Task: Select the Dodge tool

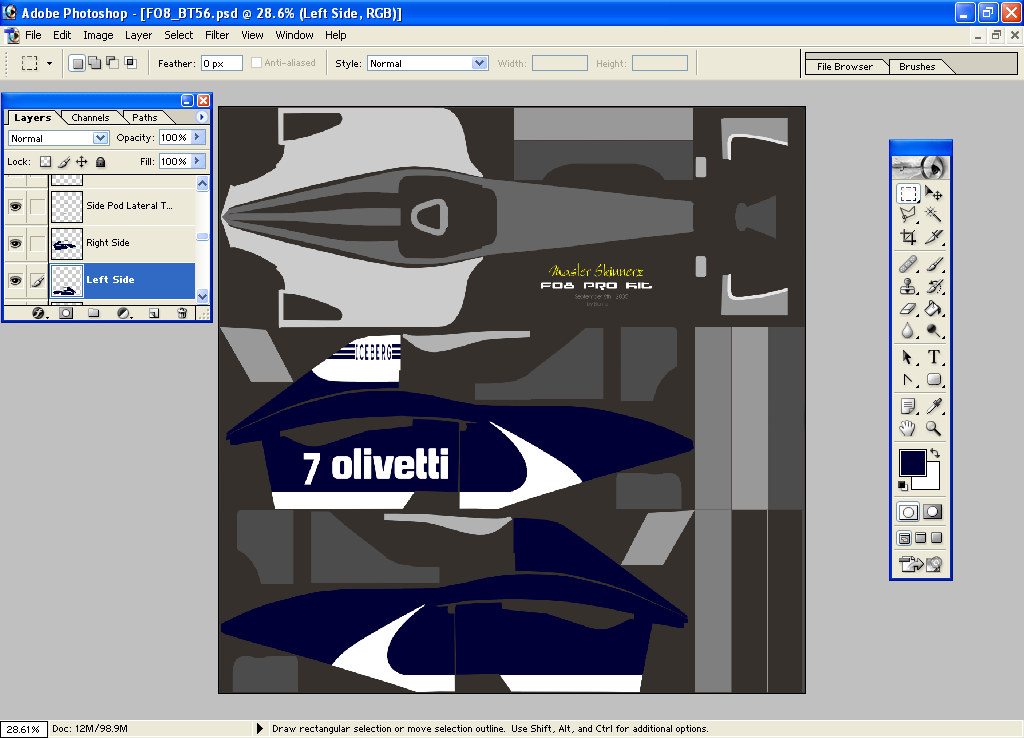Action: (933, 330)
